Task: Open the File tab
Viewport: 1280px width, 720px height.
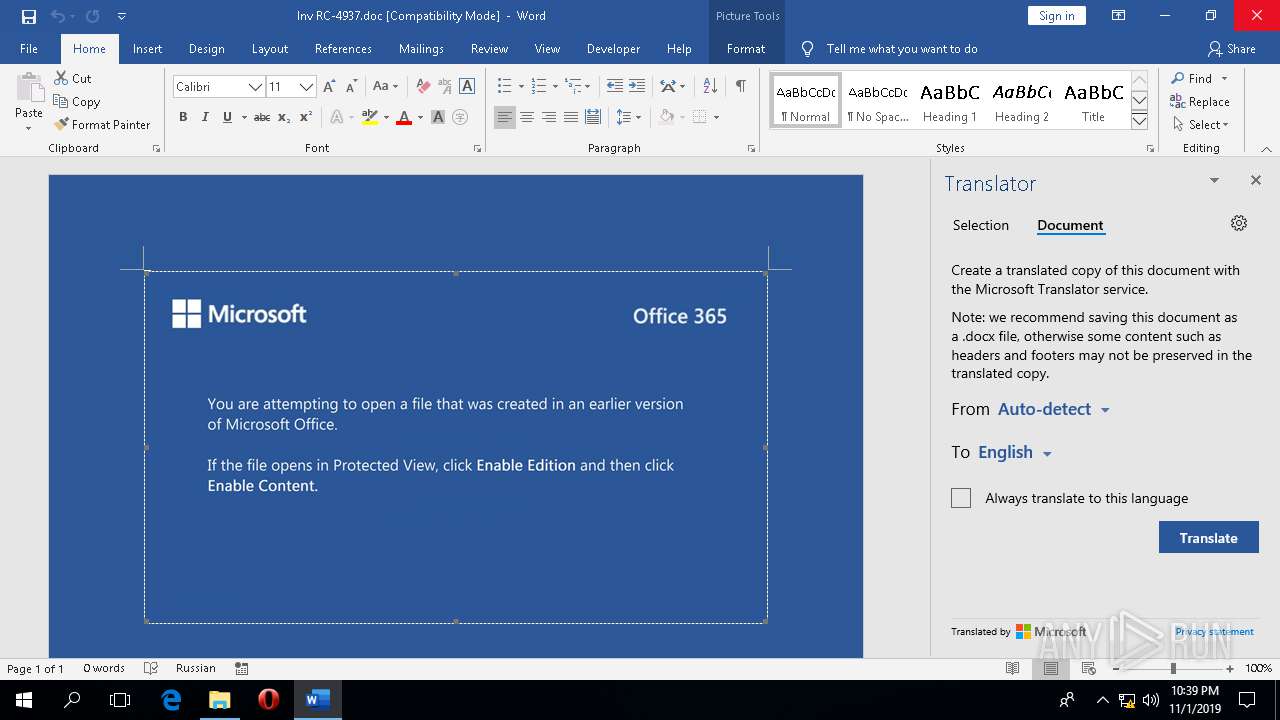Action: [29, 49]
